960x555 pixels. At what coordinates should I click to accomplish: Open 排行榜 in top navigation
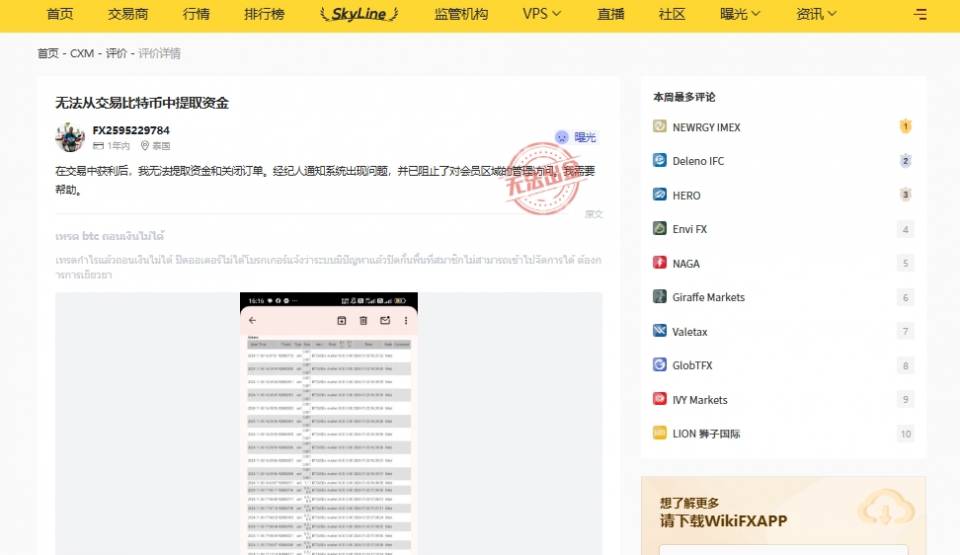click(x=264, y=13)
